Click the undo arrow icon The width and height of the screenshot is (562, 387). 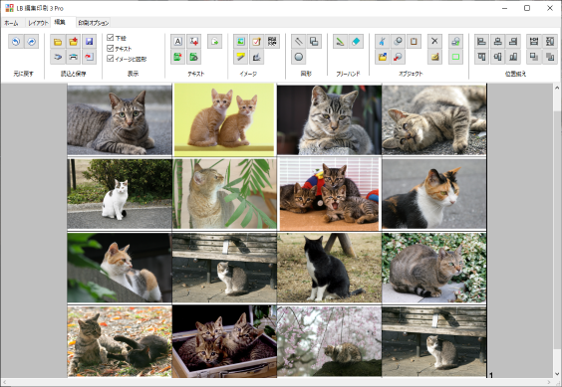pos(16,42)
